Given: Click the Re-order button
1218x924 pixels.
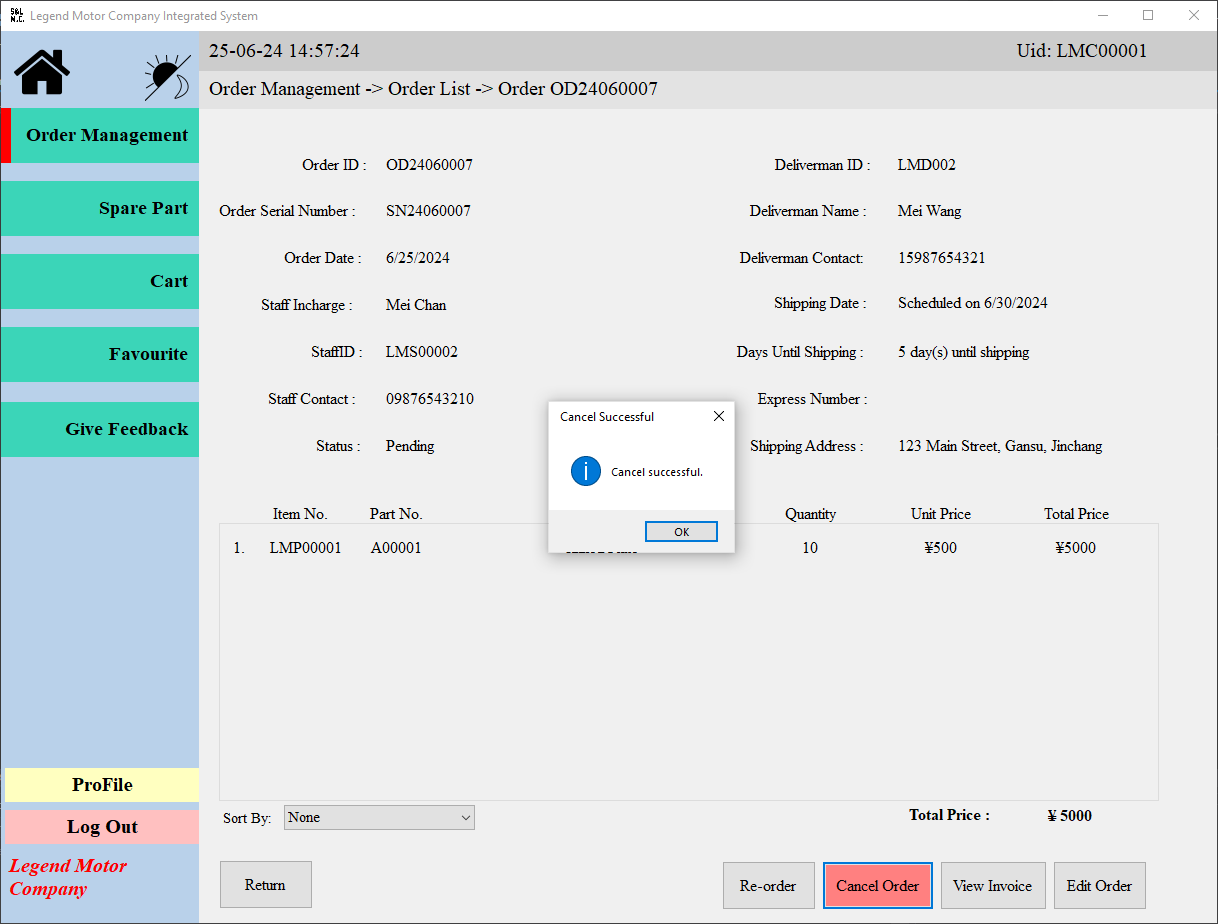Looking at the screenshot, I should [768, 886].
